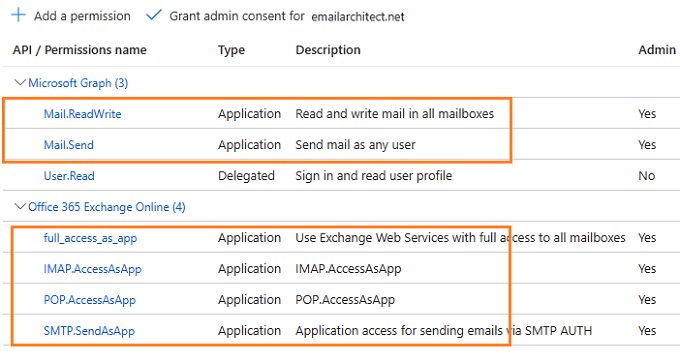
Task: Click the 'Yes' admin value for Mail.Send
Action: pyautogui.click(x=647, y=145)
